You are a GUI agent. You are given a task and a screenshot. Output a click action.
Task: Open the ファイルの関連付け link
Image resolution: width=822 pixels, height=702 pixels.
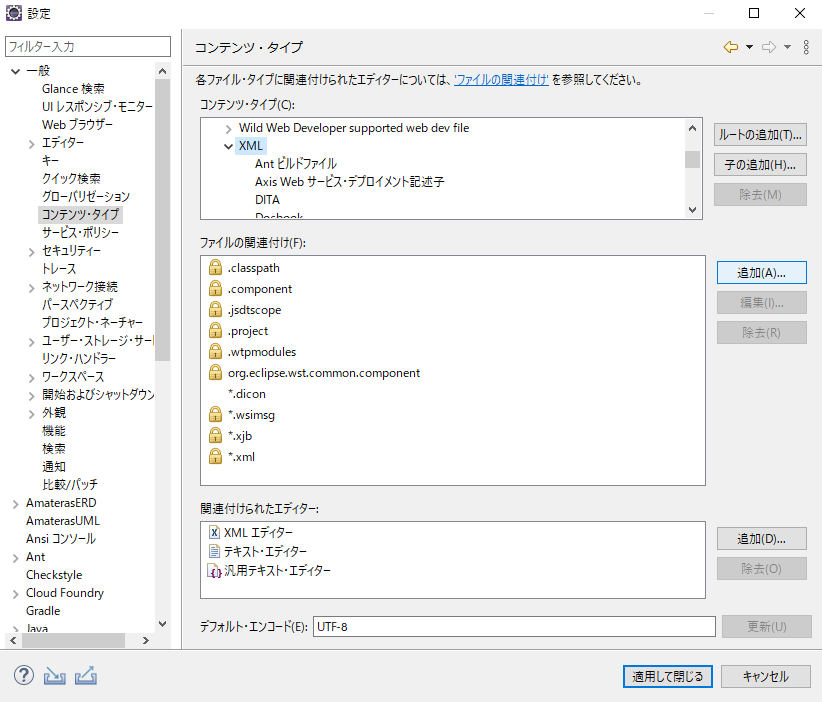tap(501, 80)
